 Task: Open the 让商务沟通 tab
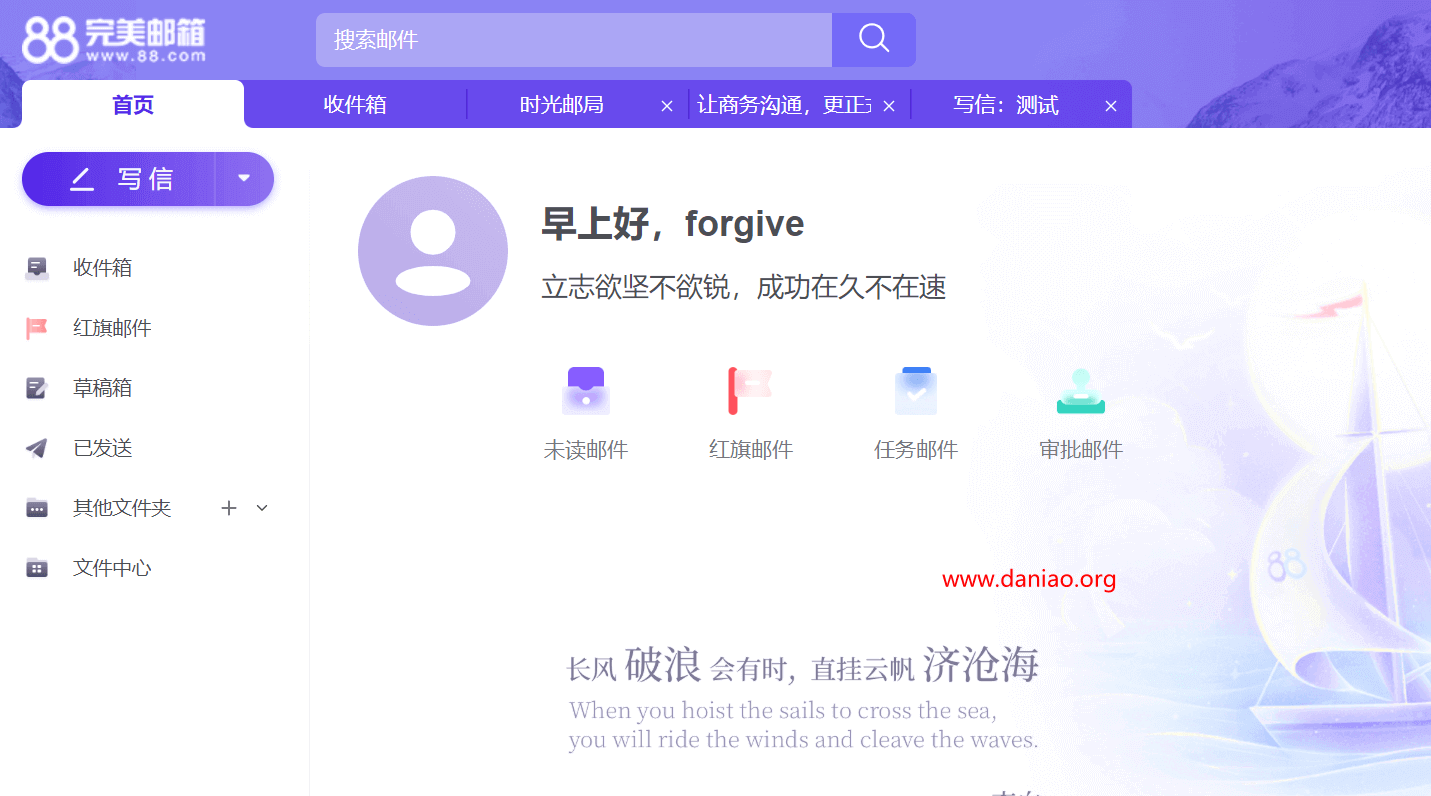pos(783,105)
